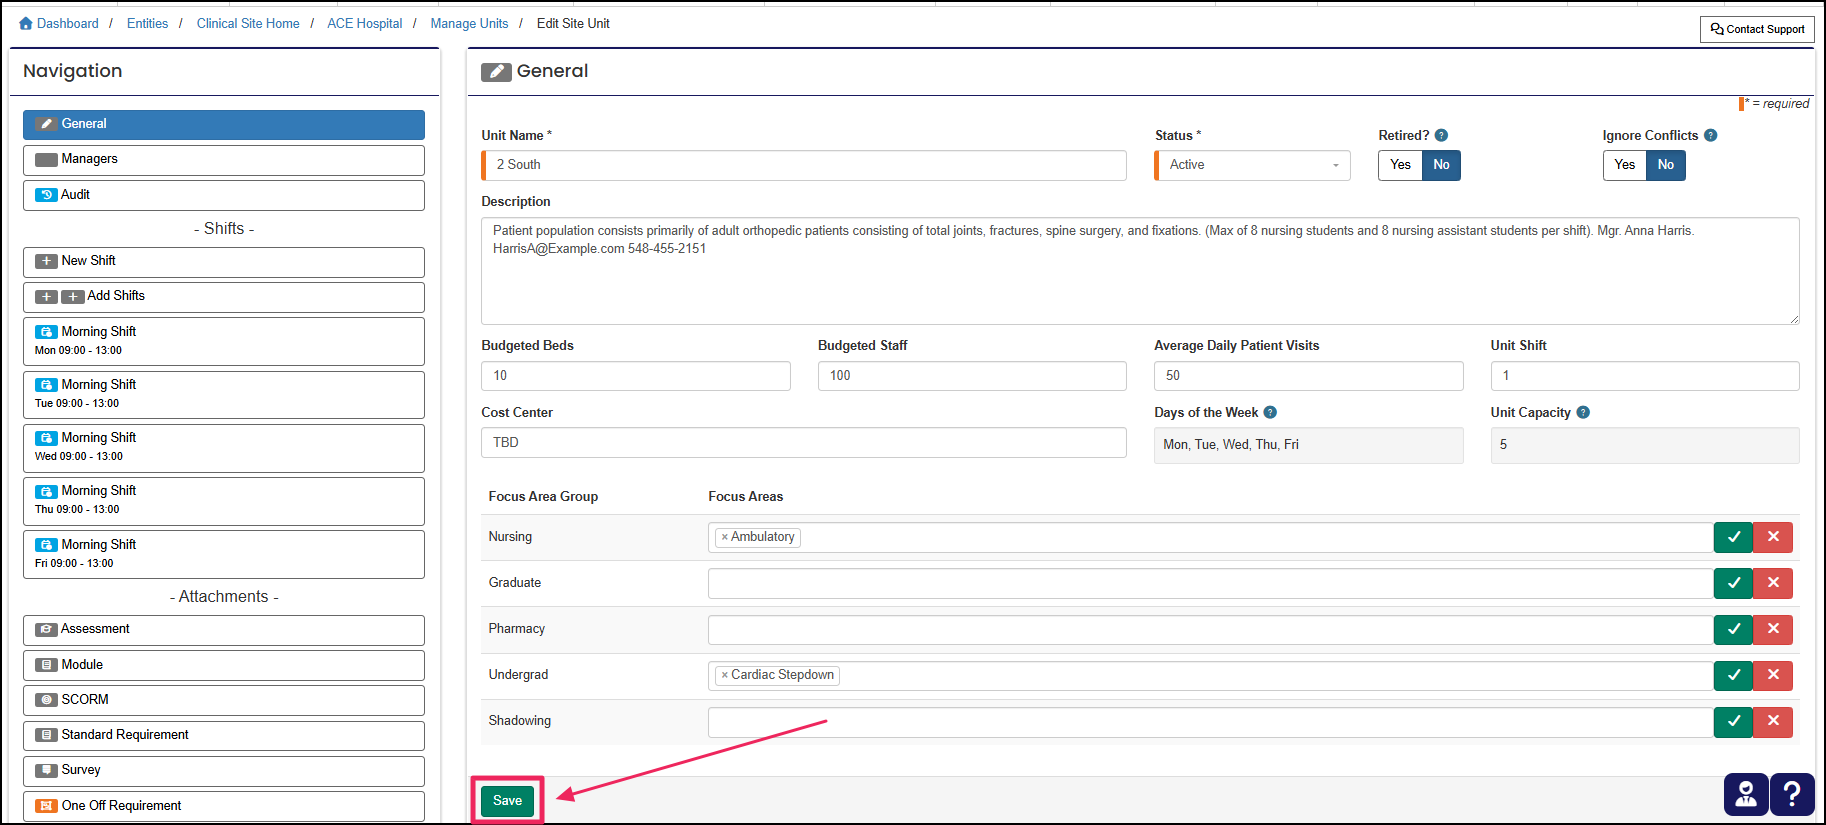Open the help question mark widget
This screenshot has height=825, width=1826.
click(x=1792, y=794)
